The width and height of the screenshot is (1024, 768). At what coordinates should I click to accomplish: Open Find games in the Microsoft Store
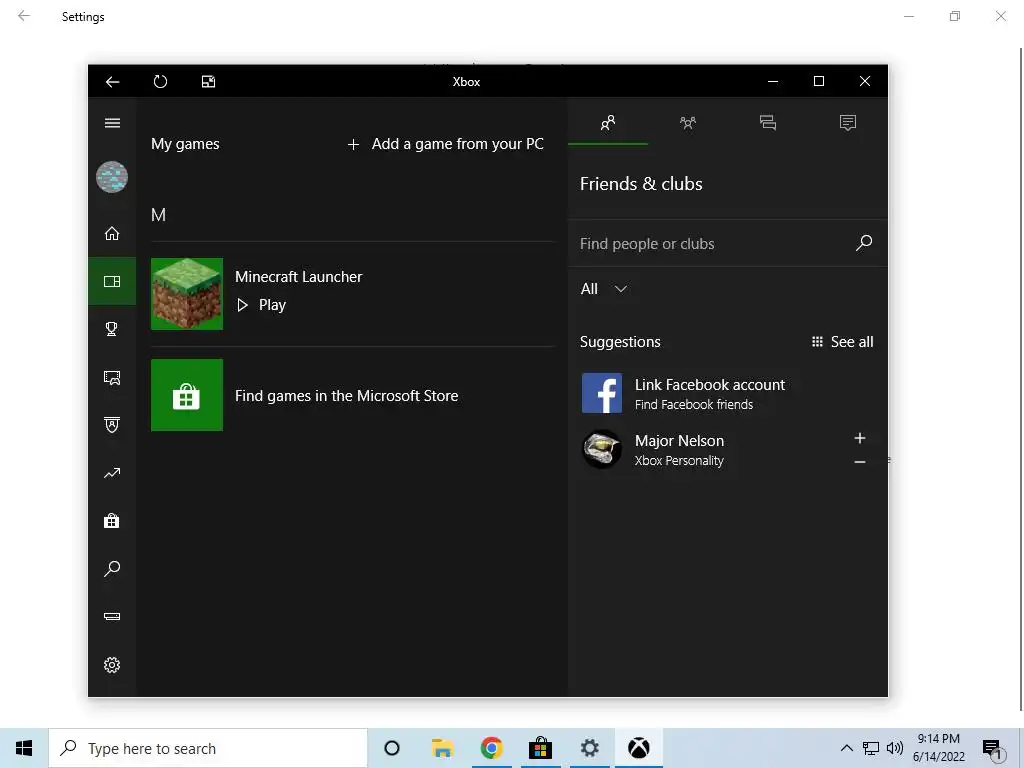346,396
